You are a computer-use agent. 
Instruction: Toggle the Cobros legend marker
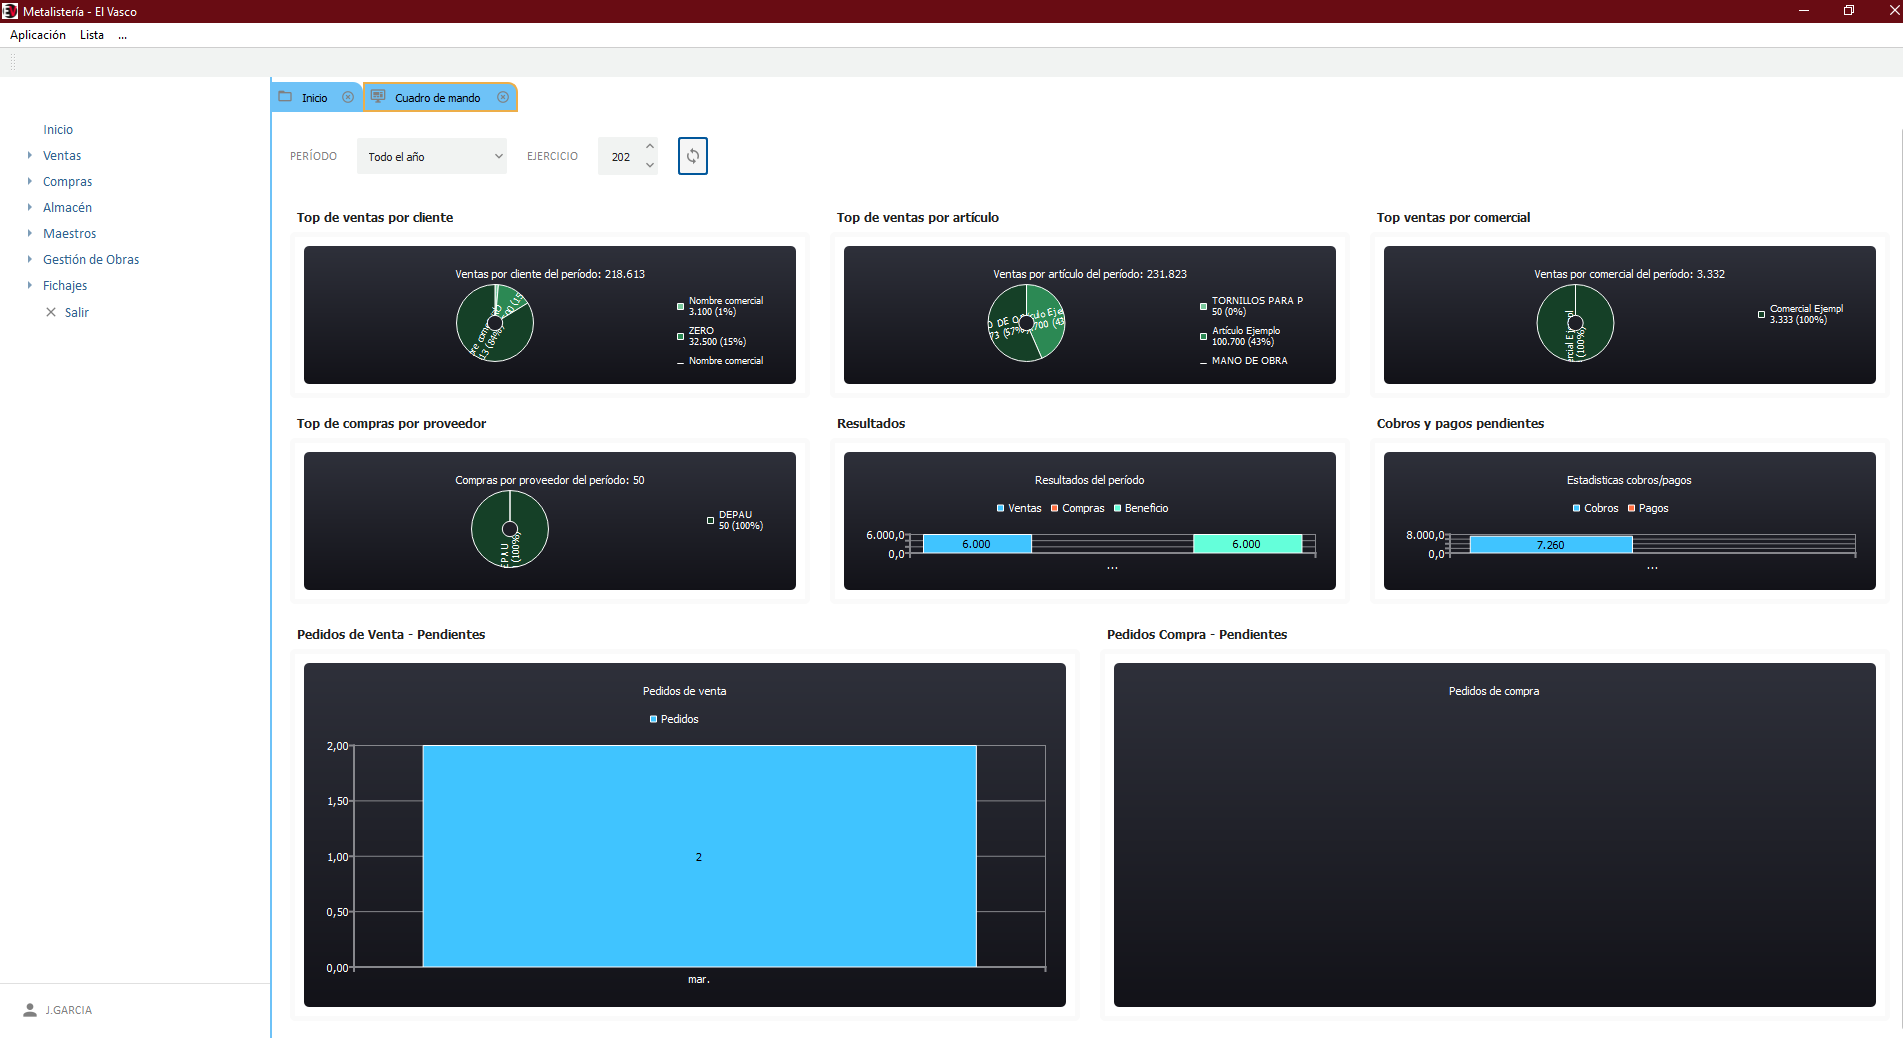[1577, 508]
